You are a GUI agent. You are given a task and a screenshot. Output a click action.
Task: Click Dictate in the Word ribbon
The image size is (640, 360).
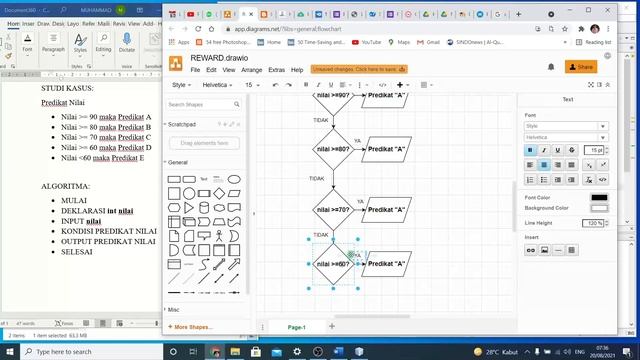point(127,43)
